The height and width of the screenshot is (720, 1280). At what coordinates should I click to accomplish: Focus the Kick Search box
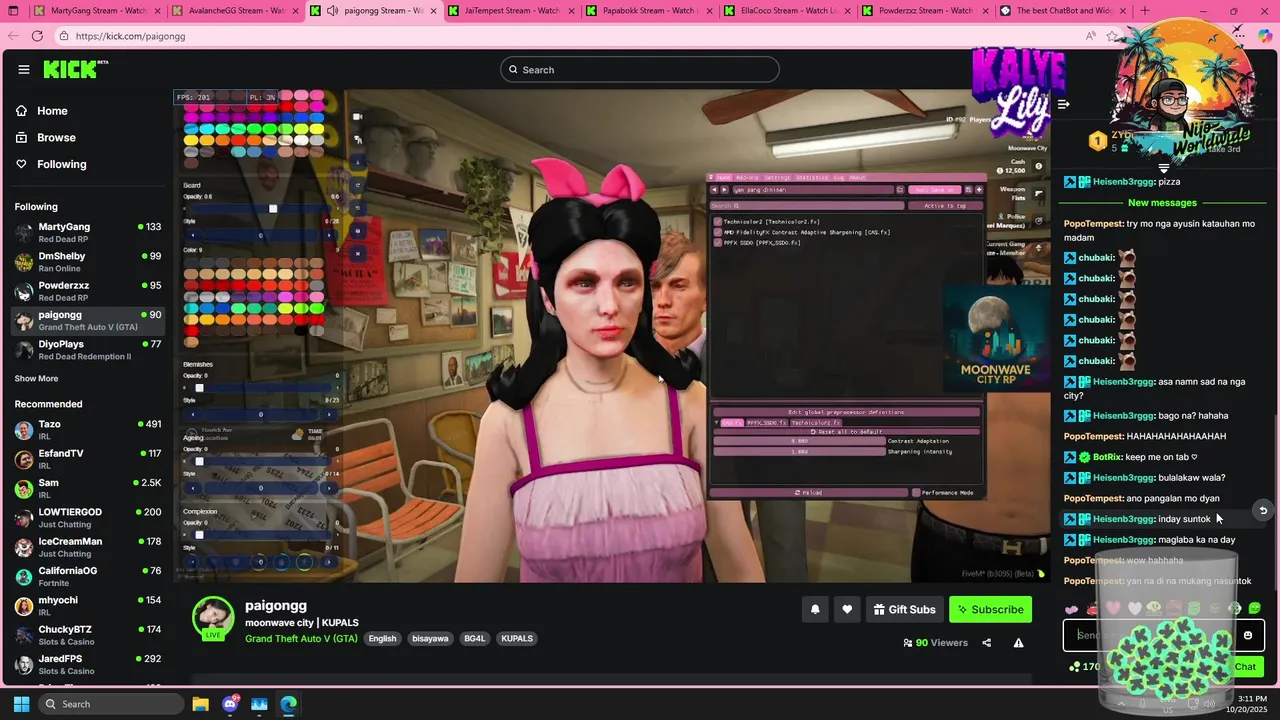[640, 69]
